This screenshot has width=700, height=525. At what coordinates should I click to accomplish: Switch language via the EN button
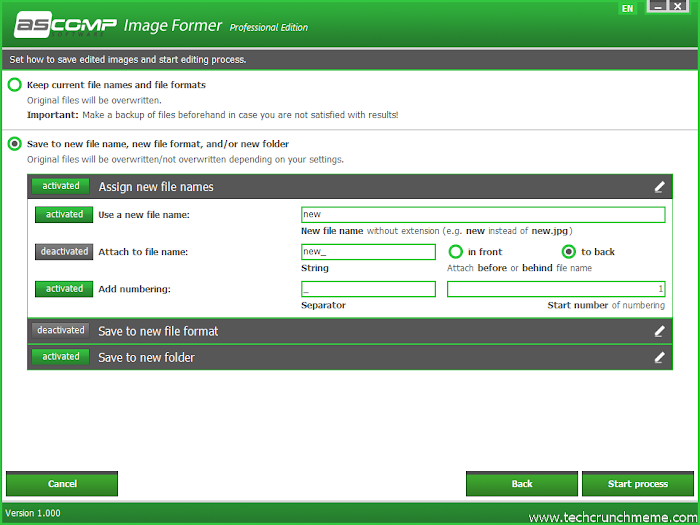(627, 8)
